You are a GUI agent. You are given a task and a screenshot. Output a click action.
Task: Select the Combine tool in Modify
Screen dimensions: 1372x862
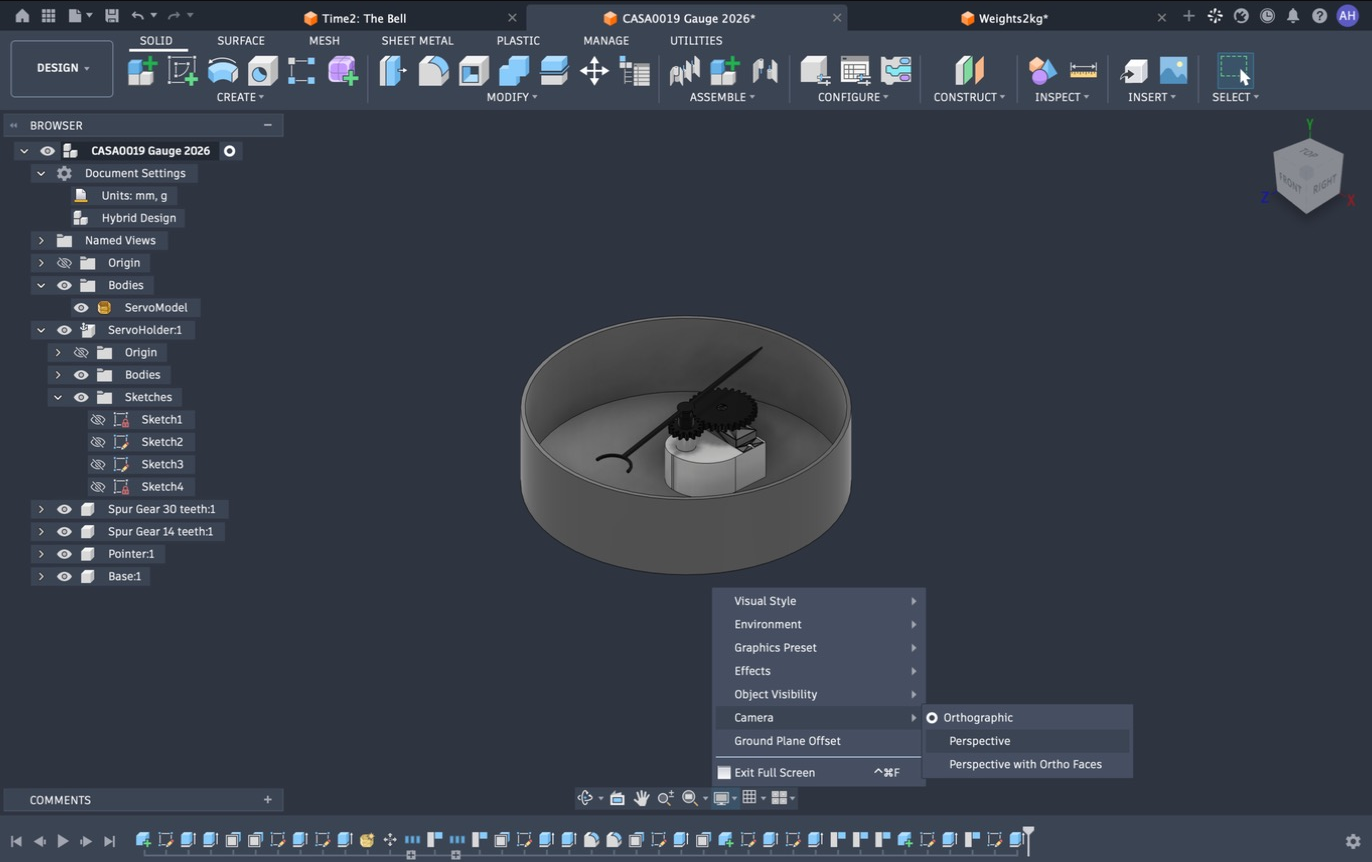click(513, 71)
